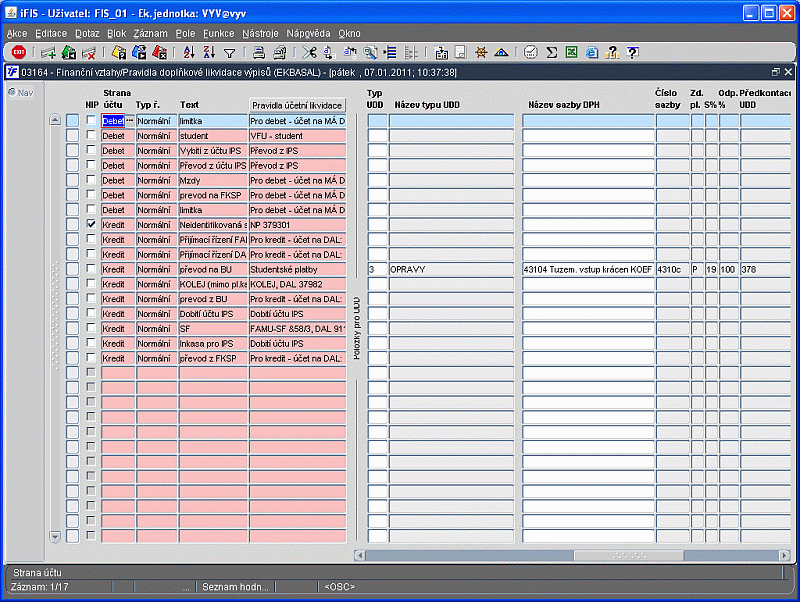Open help with the question mark window icon

click(633, 52)
